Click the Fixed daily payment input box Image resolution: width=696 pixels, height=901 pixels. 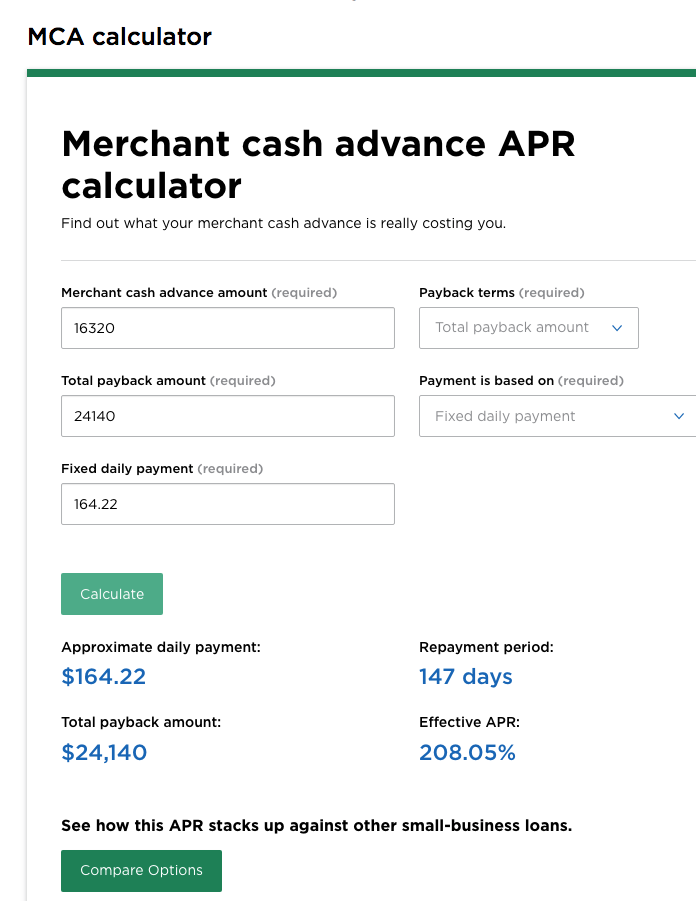click(227, 504)
